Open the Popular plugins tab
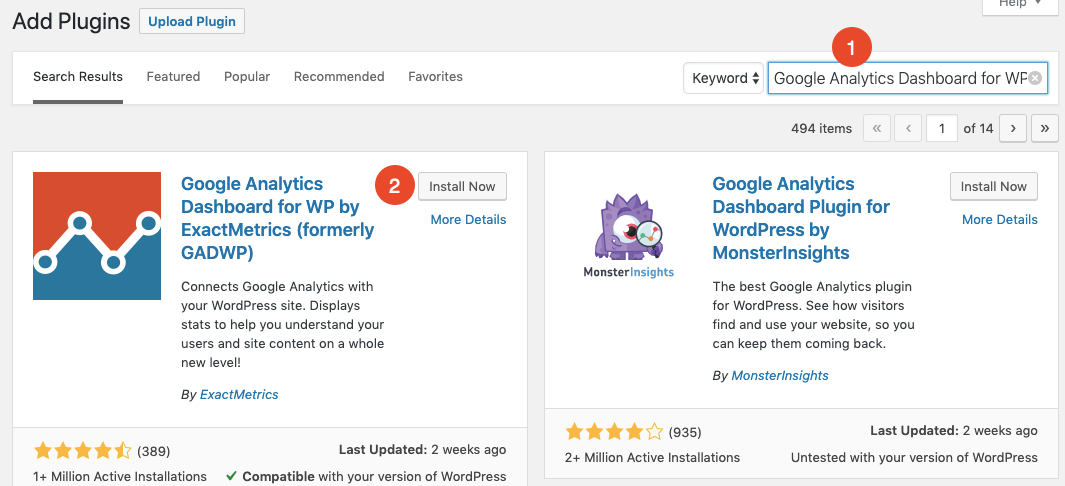1065x486 pixels. pyautogui.click(x=248, y=77)
